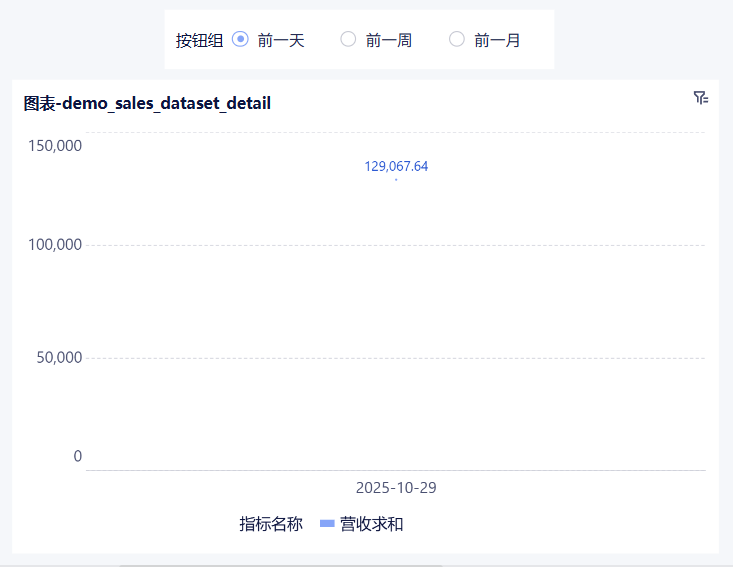The width and height of the screenshot is (733, 567).
Task: Open the chart filter icon
Action: pyautogui.click(x=700, y=98)
